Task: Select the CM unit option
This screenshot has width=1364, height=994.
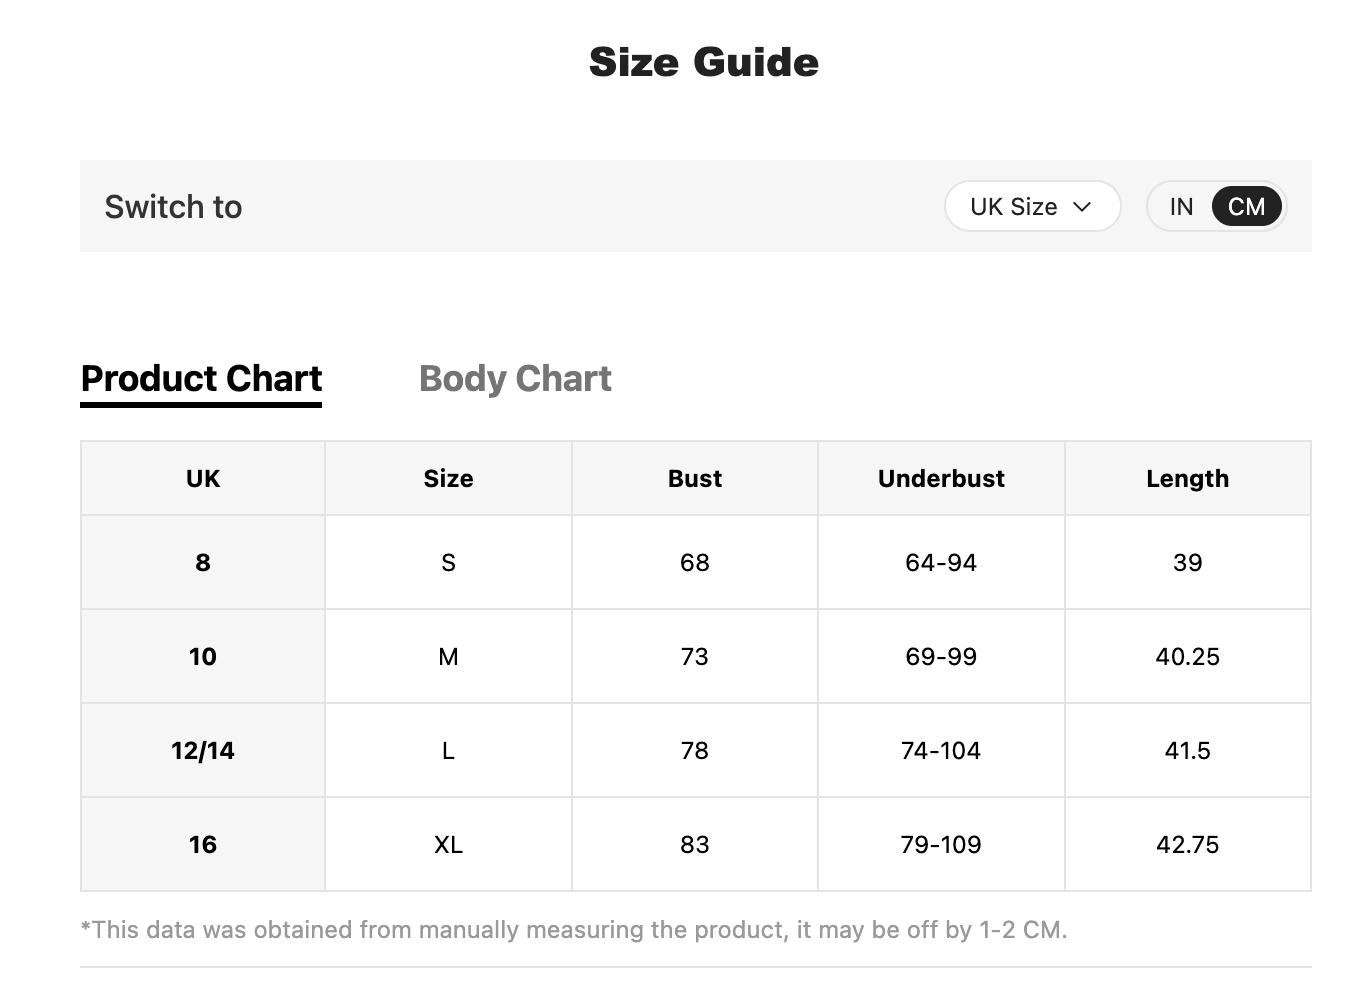Action: pyautogui.click(x=1246, y=207)
